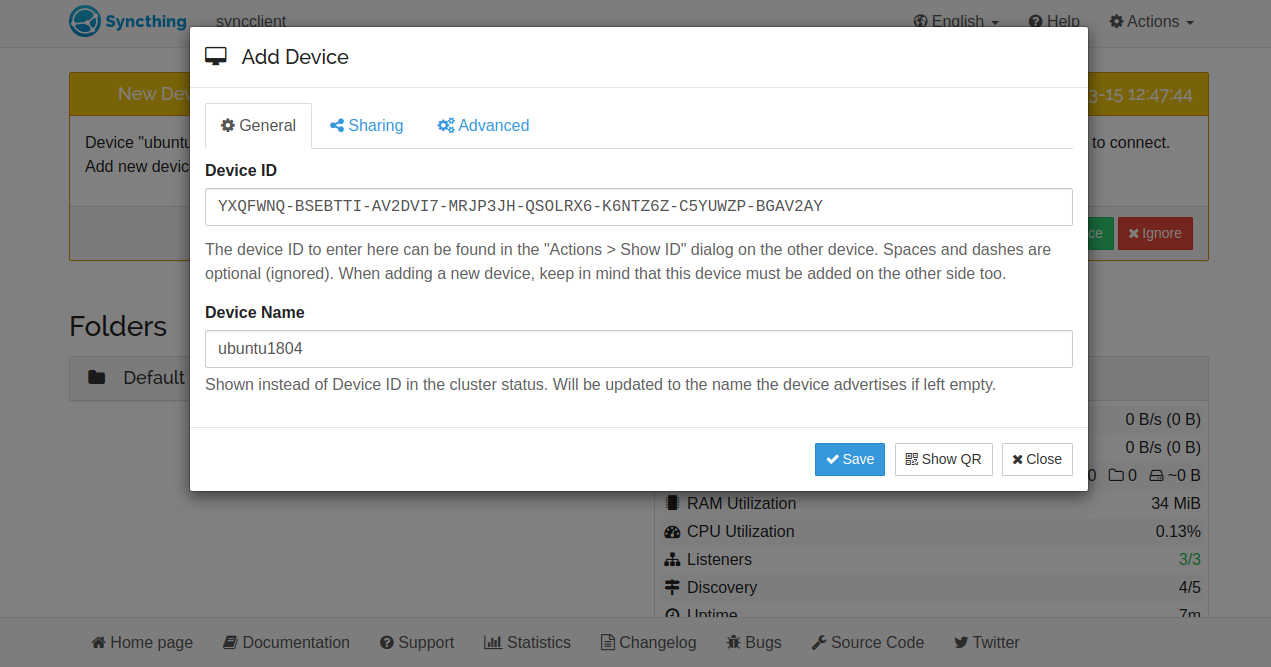The width and height of the screenshot is (1271, 667).
Task: Open the Help link
Action: tap(1054, 21)
